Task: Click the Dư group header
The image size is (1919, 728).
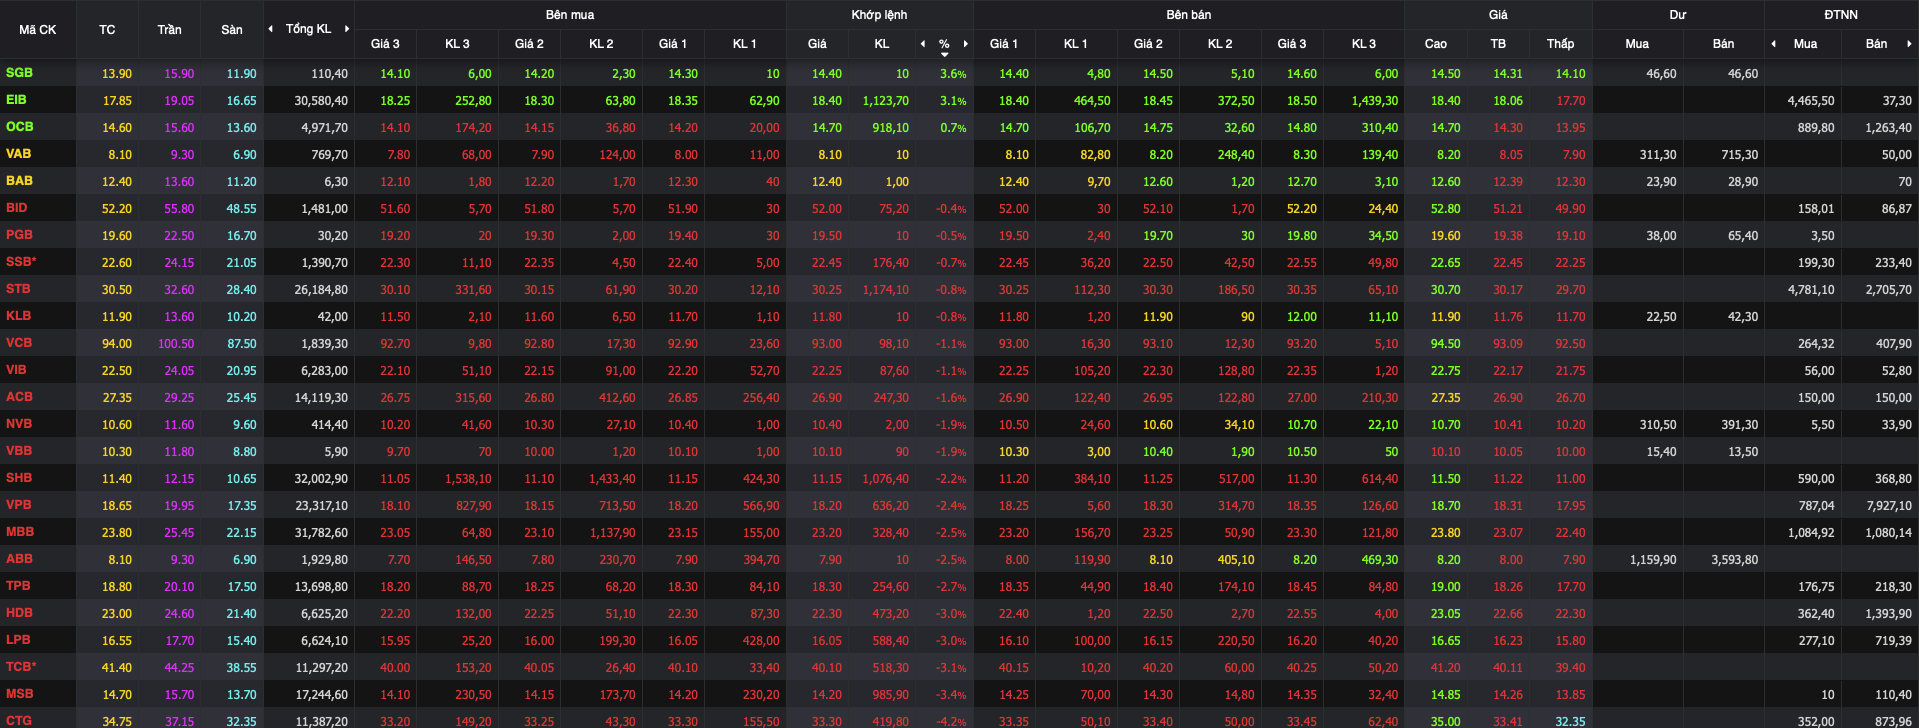Action: tap(1678, 15)
